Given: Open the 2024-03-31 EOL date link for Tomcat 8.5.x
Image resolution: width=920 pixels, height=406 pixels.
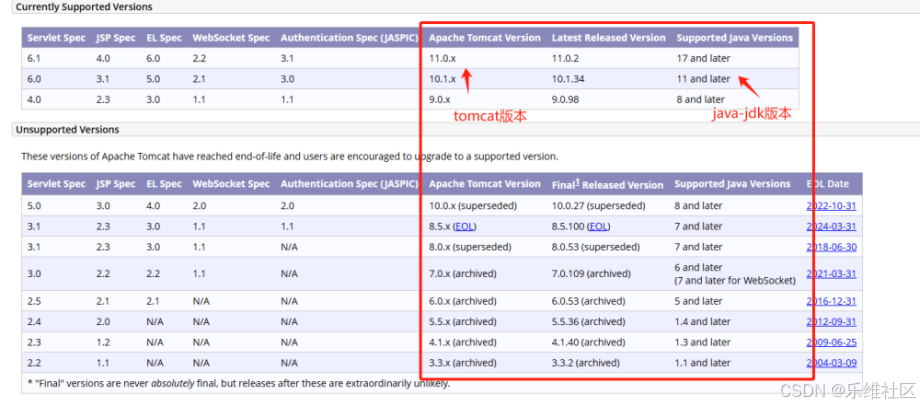Looking at the screenshot, I should tap(831, 226).
